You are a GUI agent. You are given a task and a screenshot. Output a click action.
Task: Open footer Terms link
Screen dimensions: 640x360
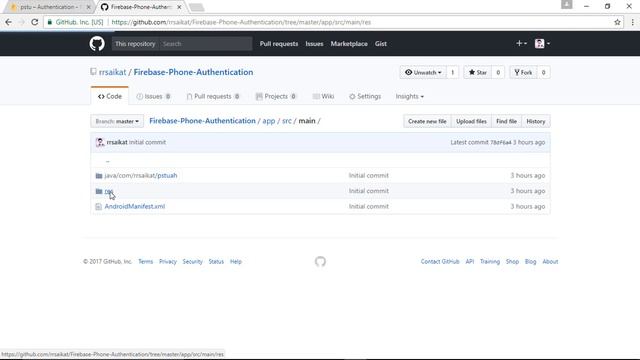pos(145,262)
